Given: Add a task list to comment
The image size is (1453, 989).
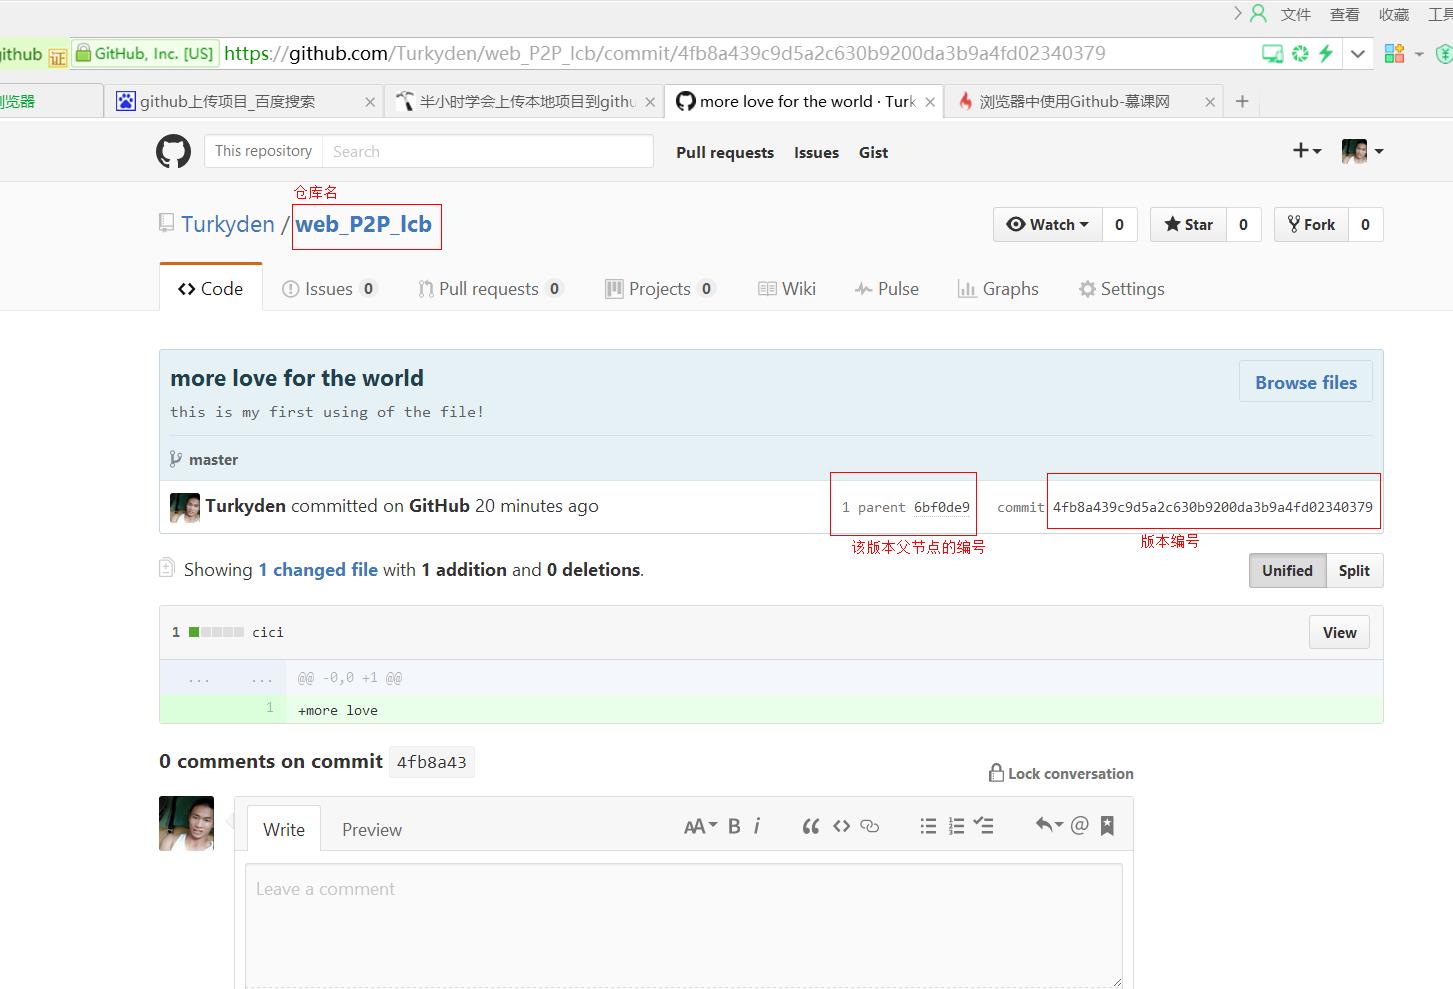Looking at the screenshot, I should [x=984, y=826].
